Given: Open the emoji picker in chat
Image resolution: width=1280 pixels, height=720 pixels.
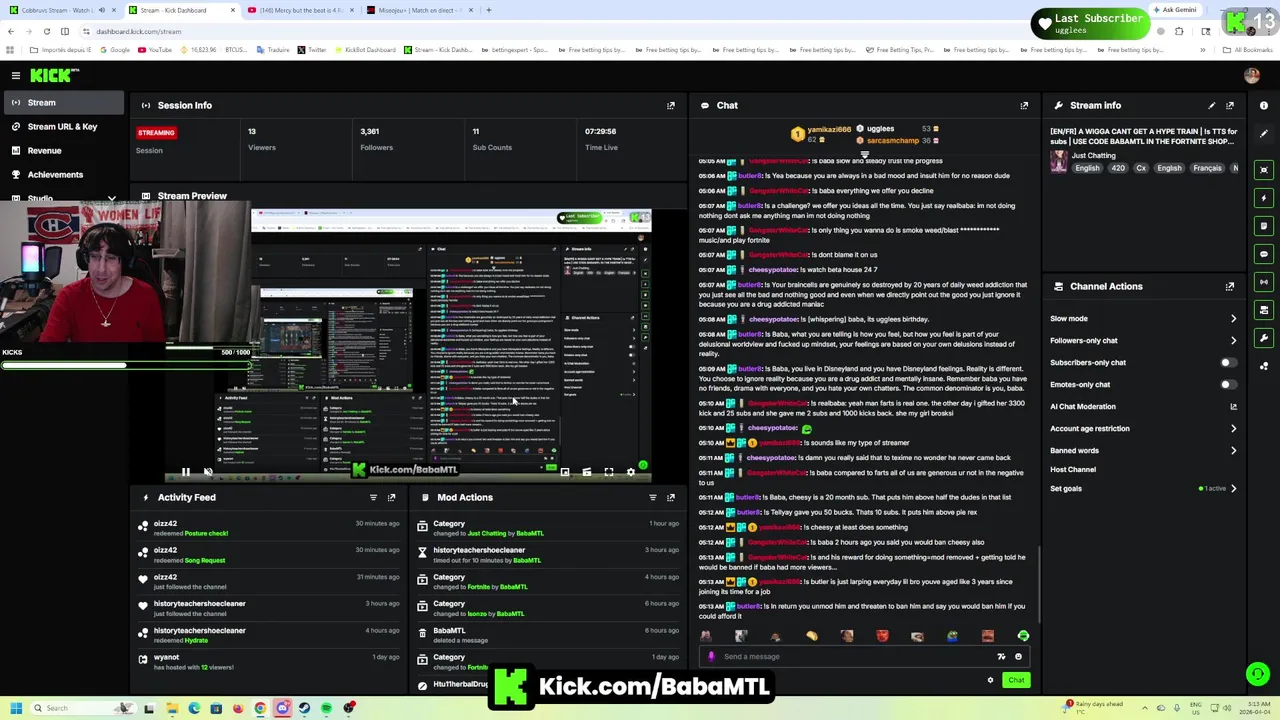Looking at the screenshot, I should [1018, 657].
